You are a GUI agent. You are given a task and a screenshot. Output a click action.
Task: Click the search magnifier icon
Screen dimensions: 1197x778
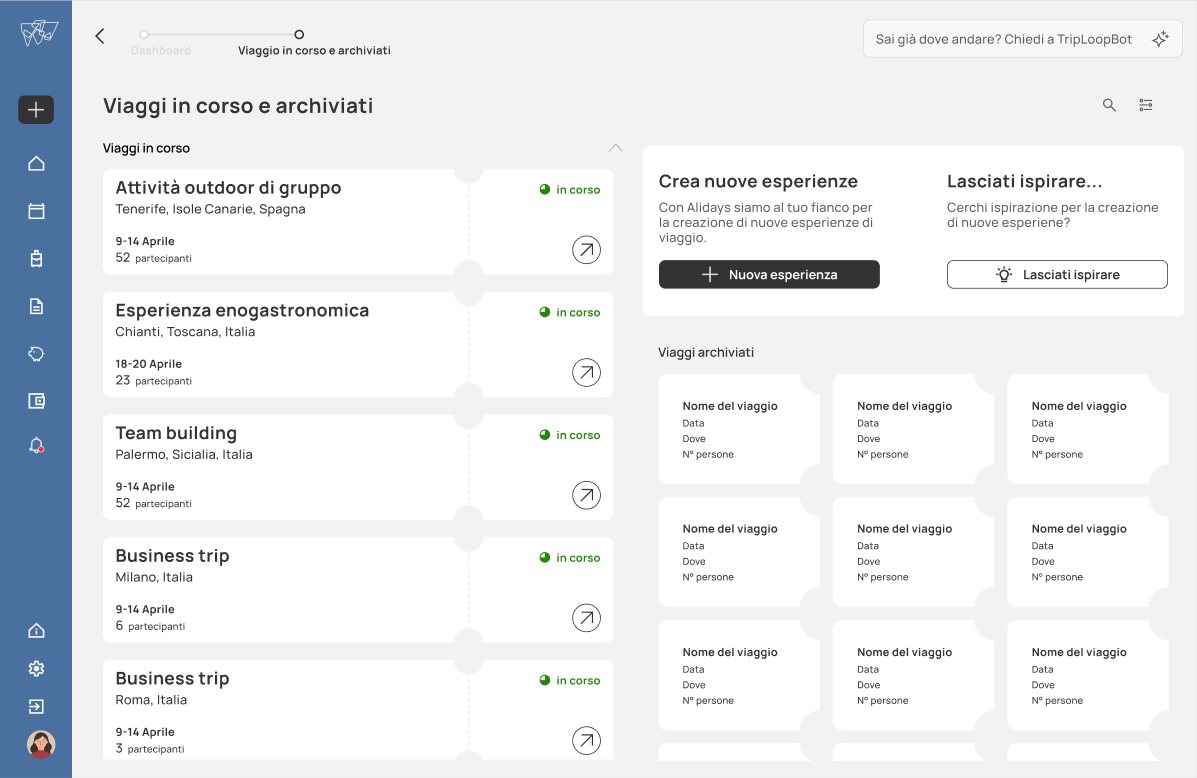click(x=1109, y=105)
